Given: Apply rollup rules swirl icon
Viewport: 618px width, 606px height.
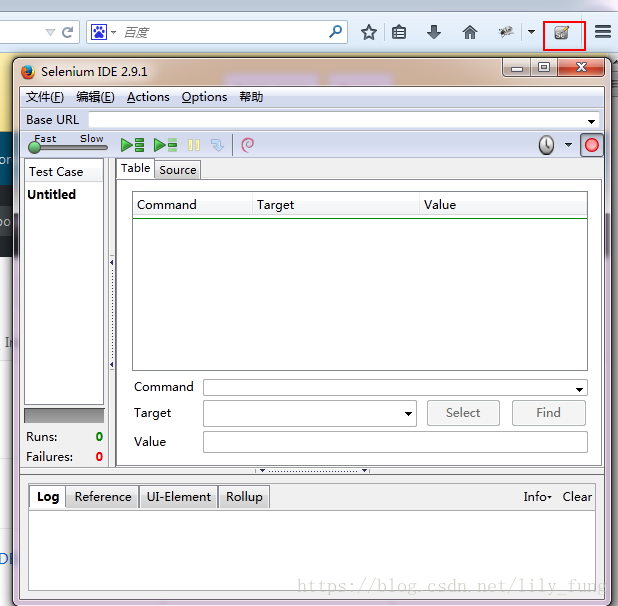Looking at the screenshot, I should pyautogui.click(x=248, y=145).
